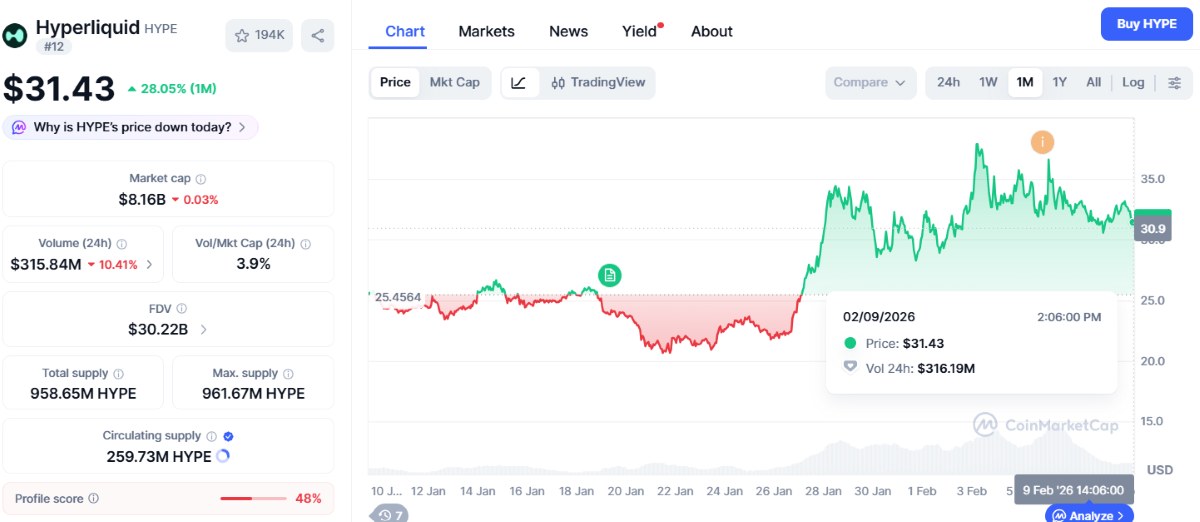Open the Markets tab

pos(486,32)
